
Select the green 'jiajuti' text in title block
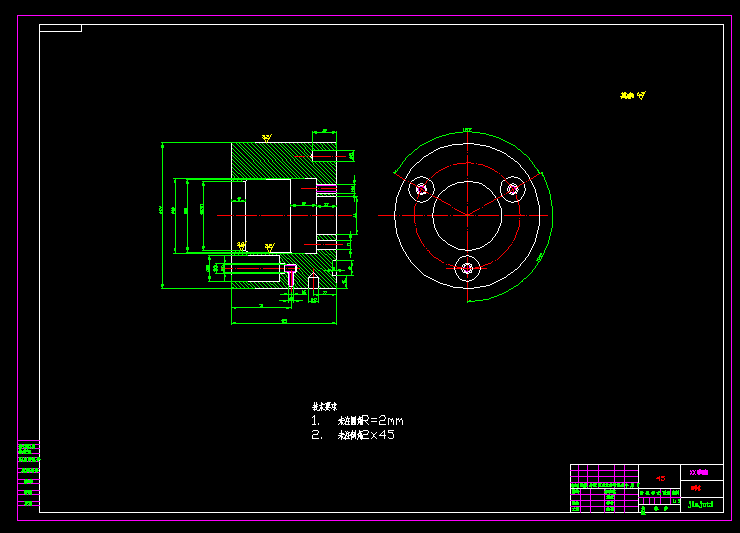(x=700, y=504)
